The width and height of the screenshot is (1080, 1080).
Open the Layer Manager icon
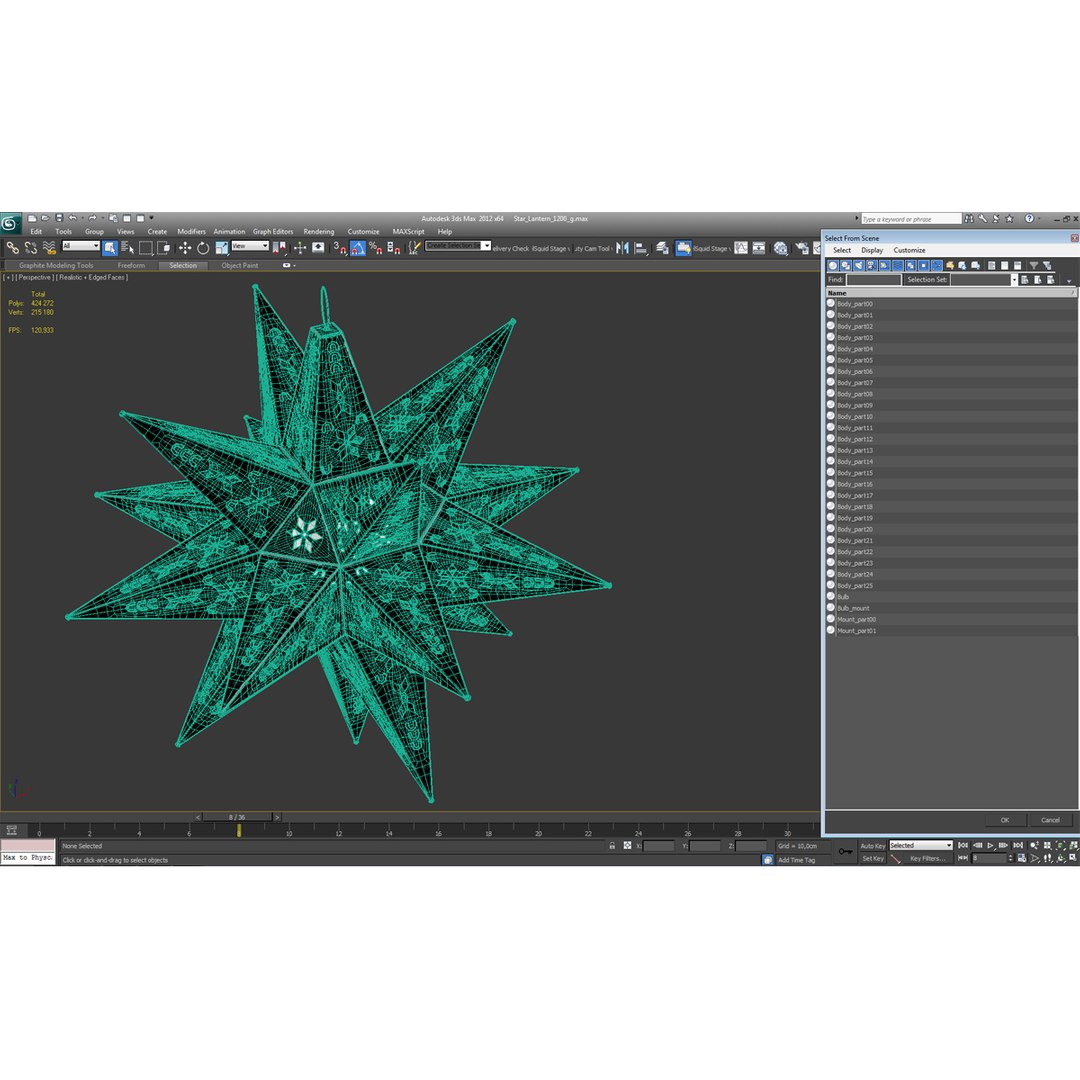point(663,248)
